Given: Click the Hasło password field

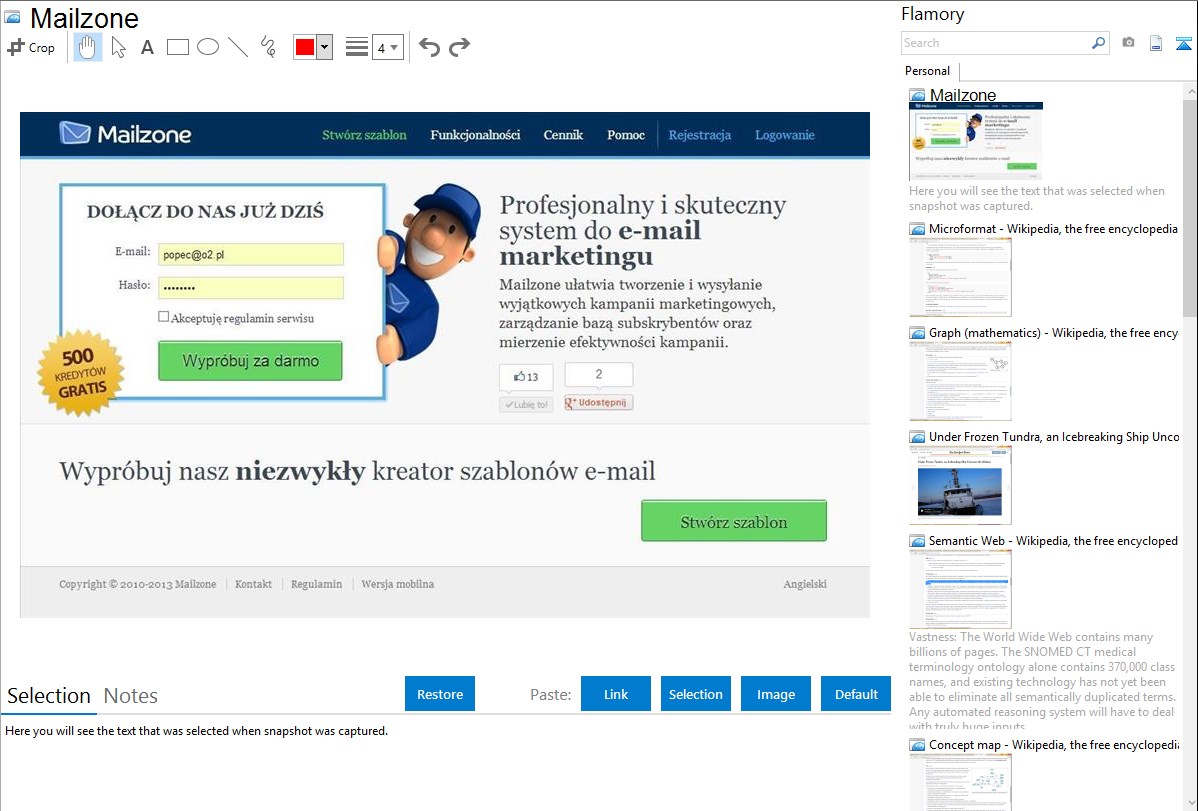Looking at the screenshot, I should click(x=251, y=287).
